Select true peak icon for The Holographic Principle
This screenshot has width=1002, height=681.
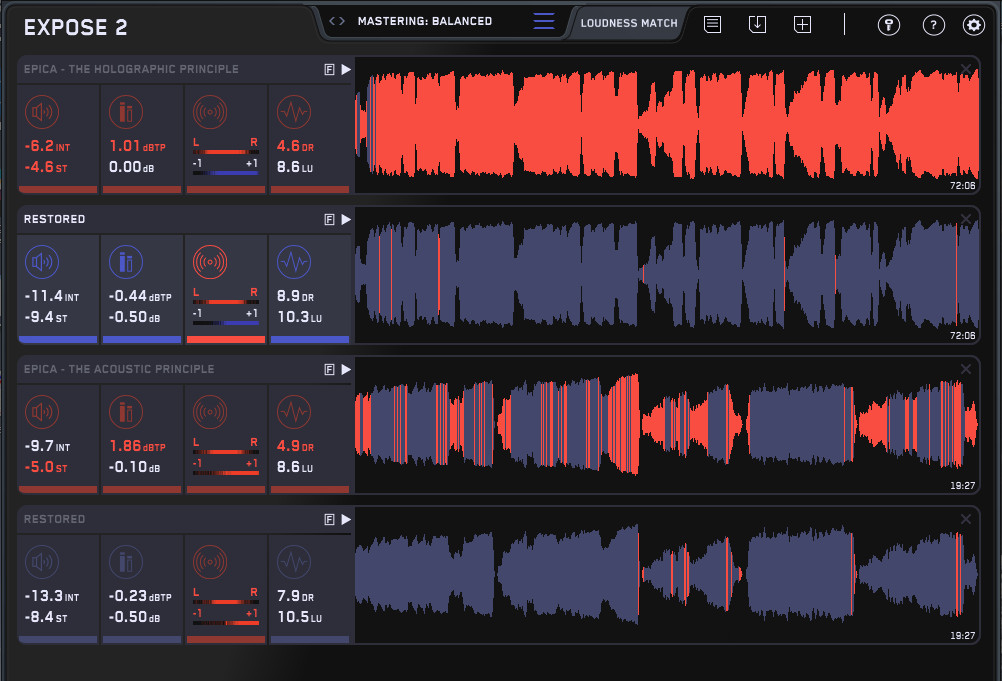(x=126, y=112)
